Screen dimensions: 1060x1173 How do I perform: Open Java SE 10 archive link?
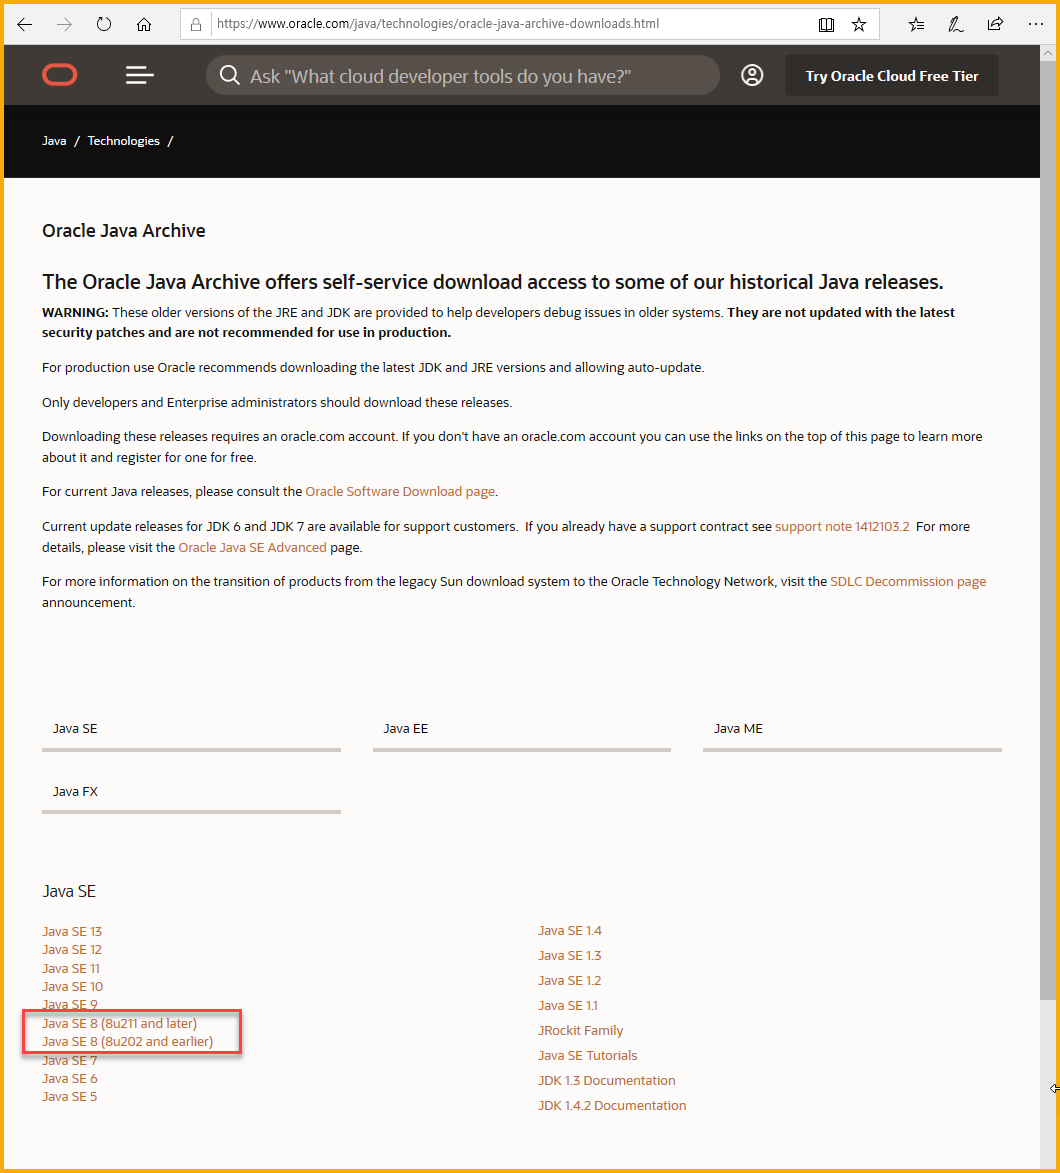73,987
